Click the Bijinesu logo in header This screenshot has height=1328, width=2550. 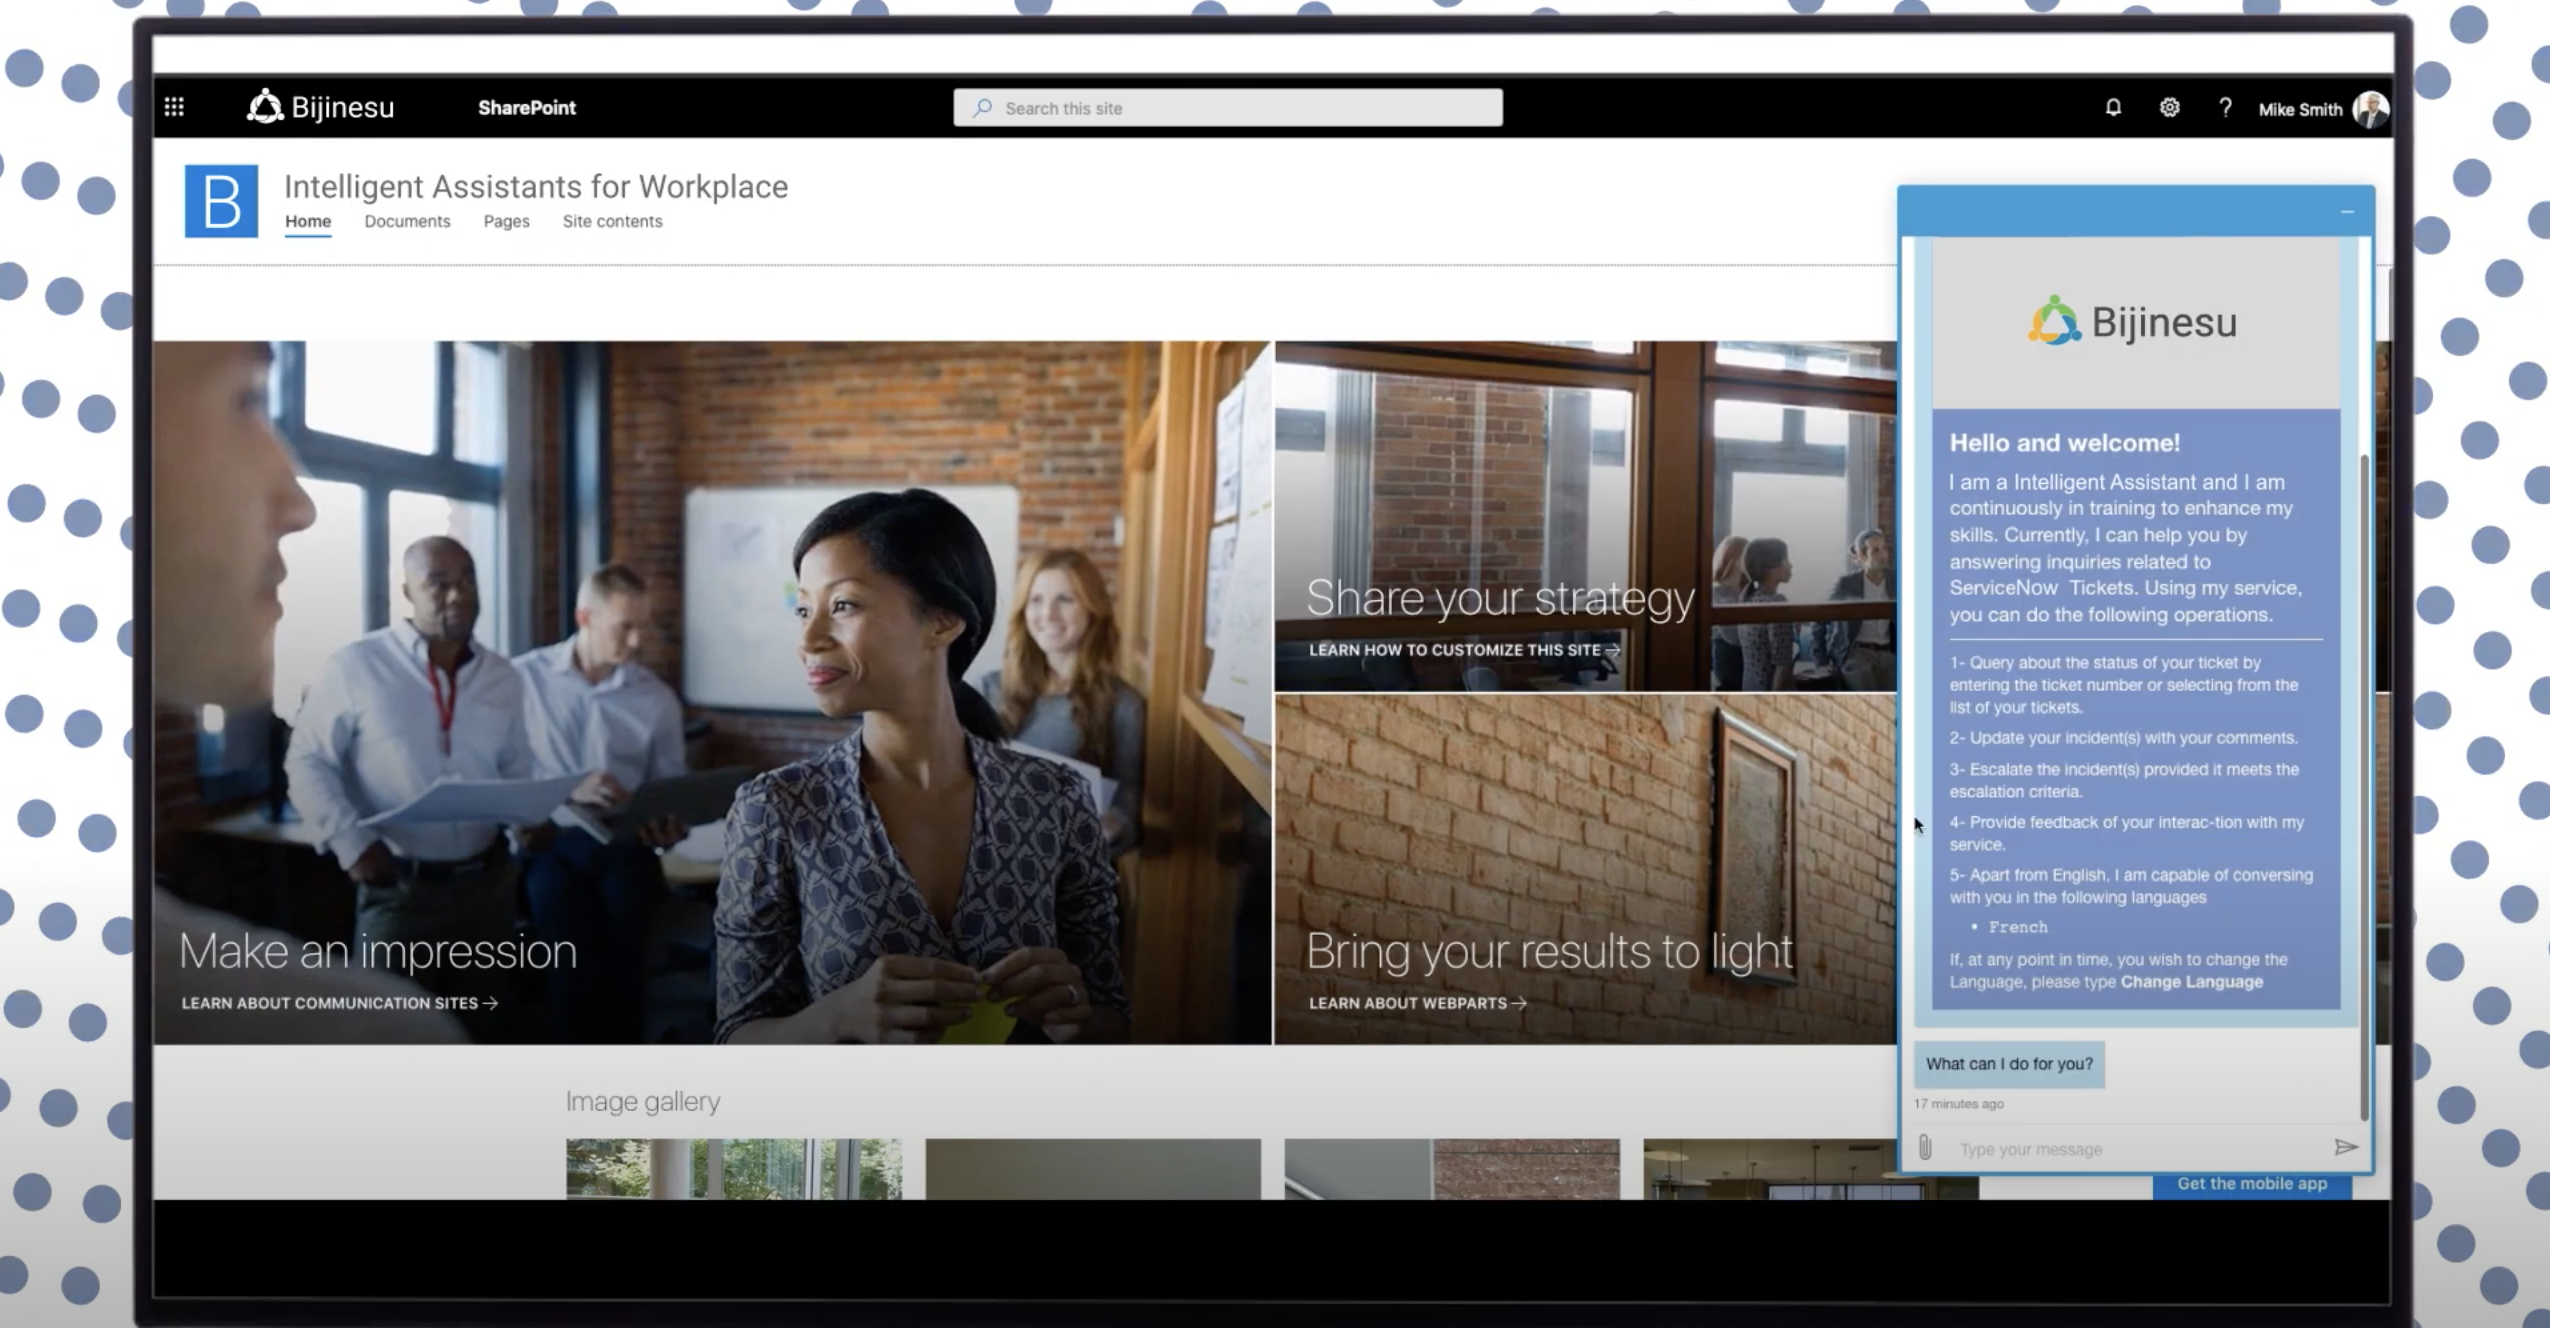point(321,107)
